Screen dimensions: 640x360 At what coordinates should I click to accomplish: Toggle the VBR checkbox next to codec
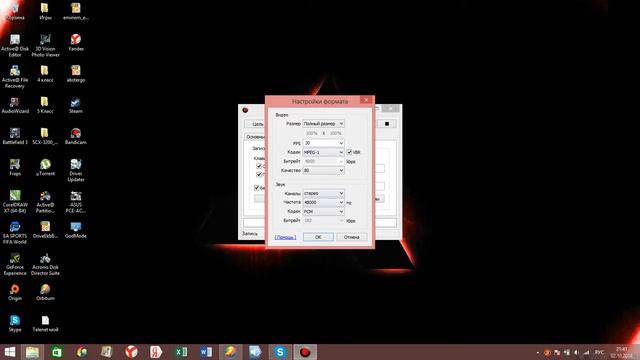[x=349, y=152]
